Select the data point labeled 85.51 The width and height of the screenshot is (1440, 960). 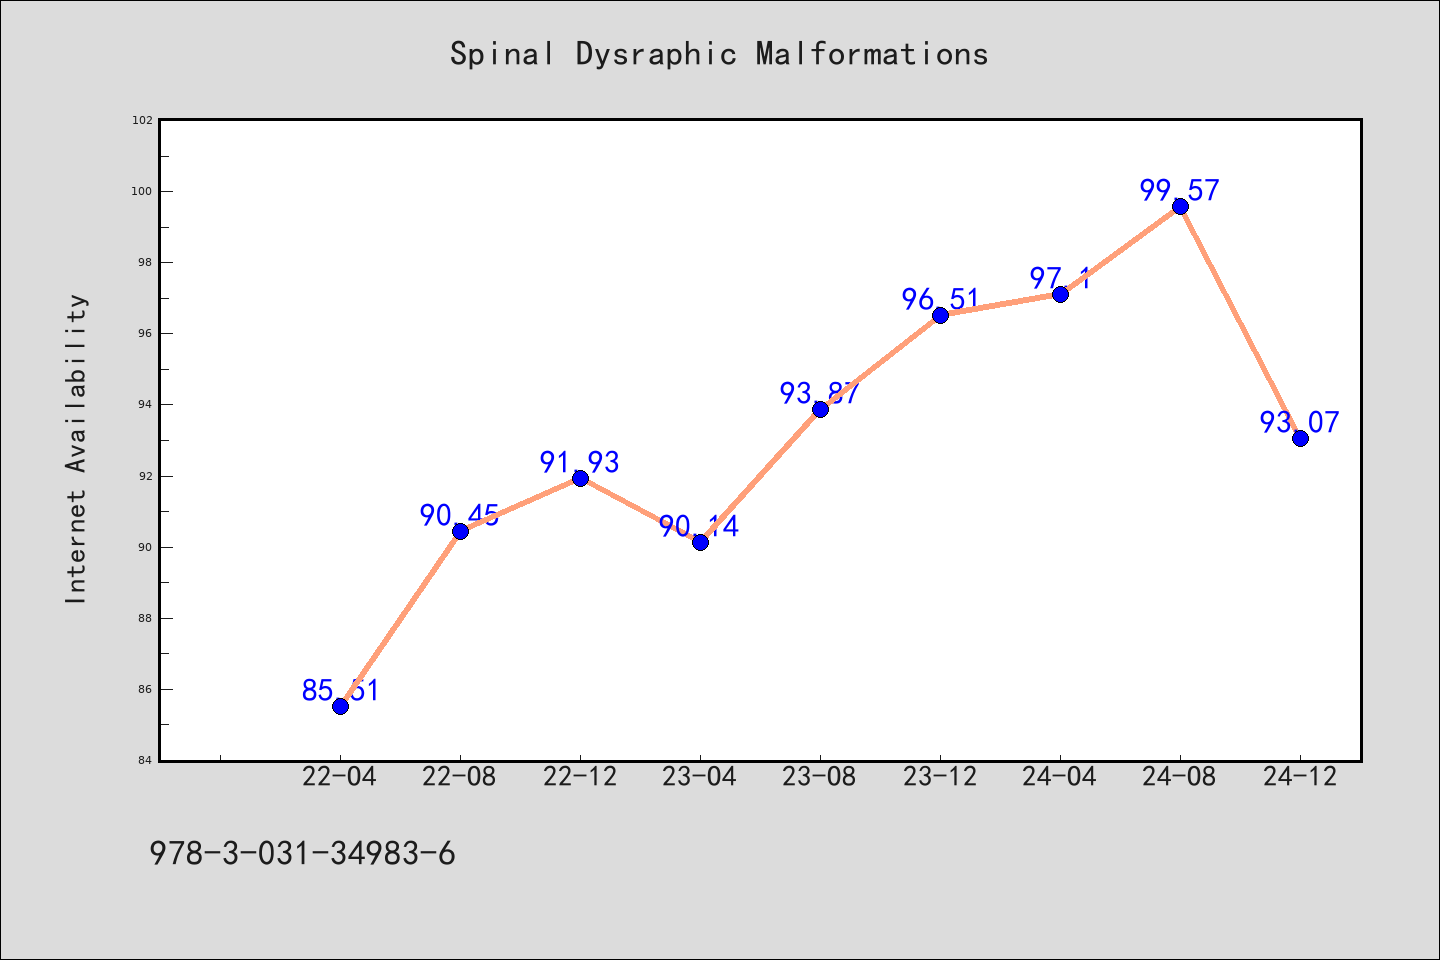click(x=340, y=706)
